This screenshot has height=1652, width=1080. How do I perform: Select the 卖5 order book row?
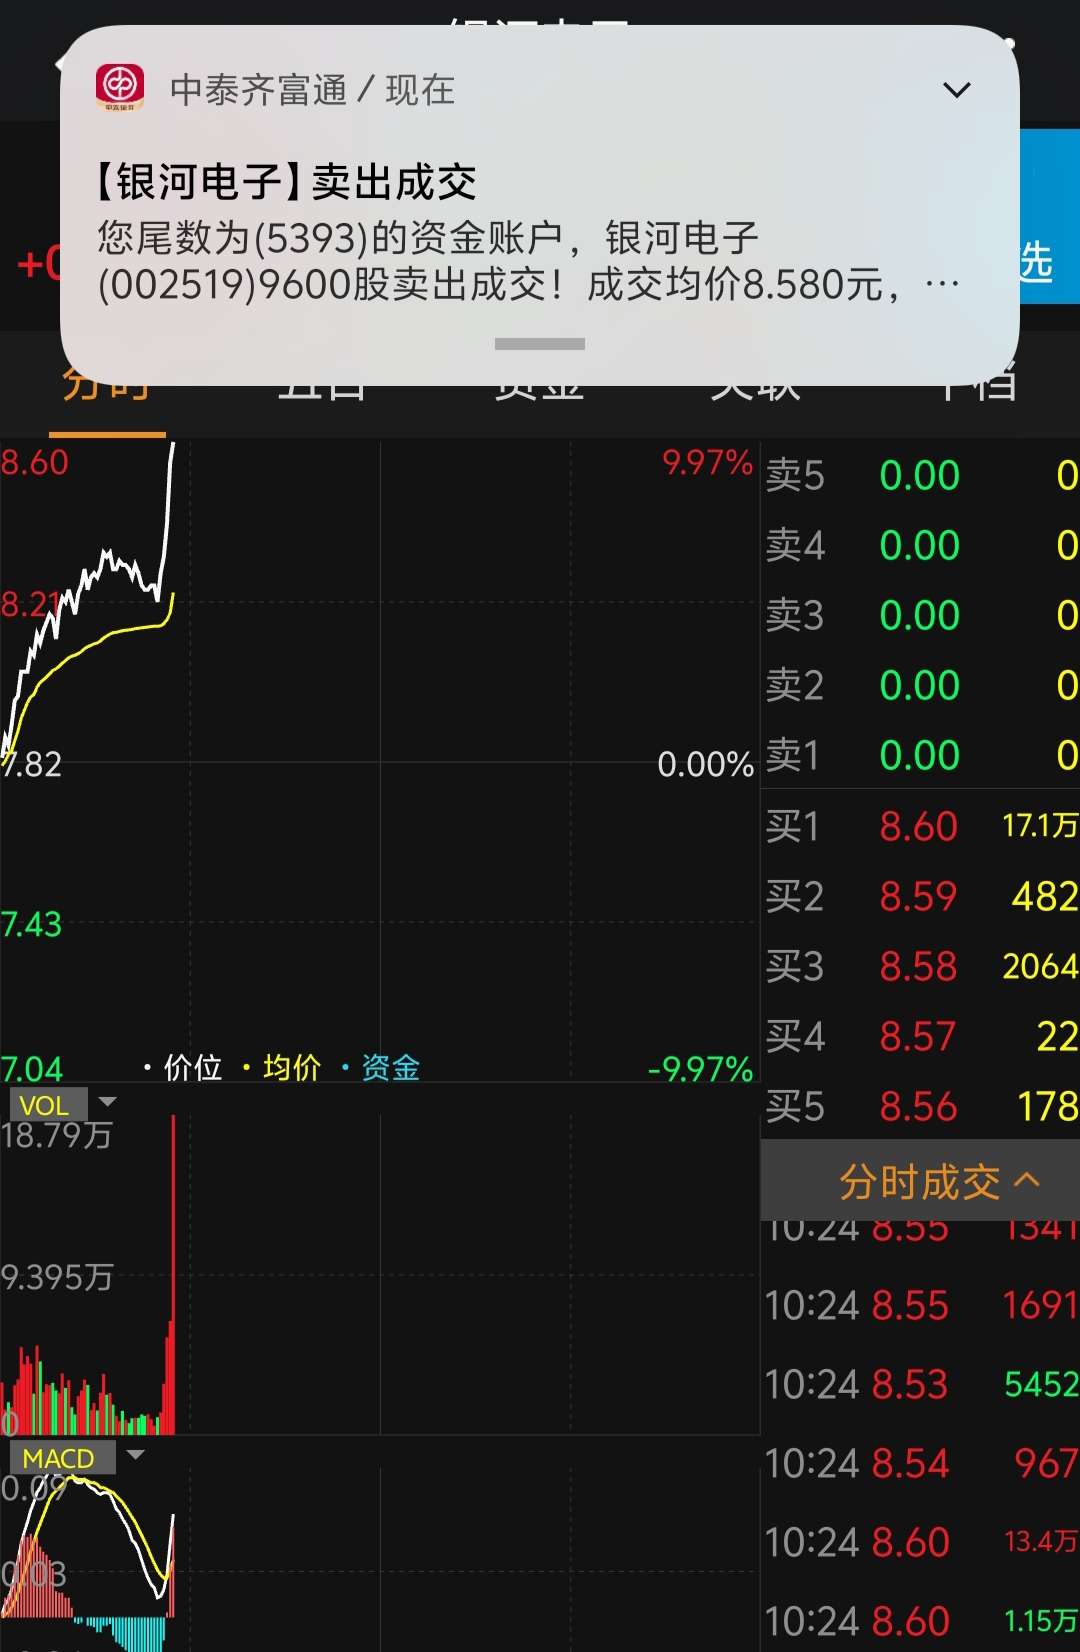[x=921, y=475]
